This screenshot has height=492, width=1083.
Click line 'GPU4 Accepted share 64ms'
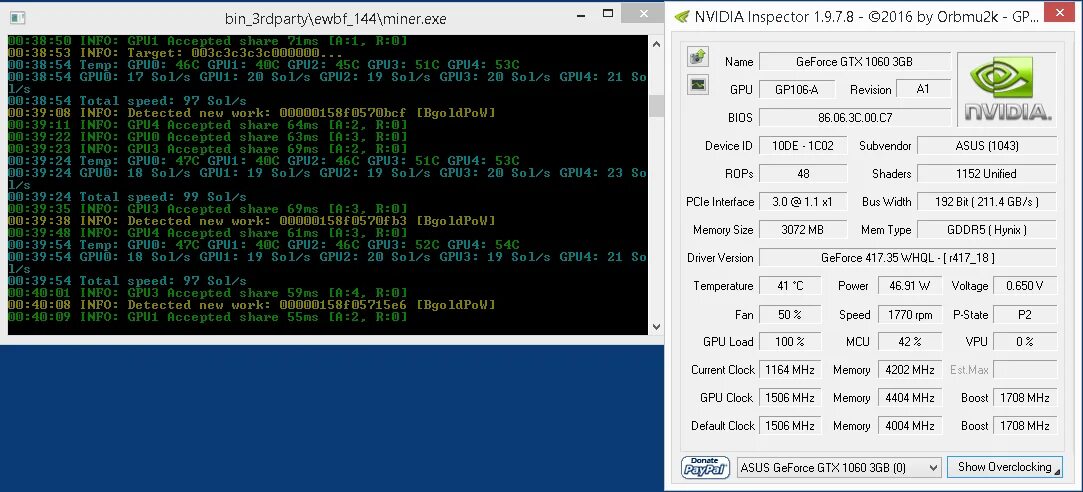(x=207, y=125)
